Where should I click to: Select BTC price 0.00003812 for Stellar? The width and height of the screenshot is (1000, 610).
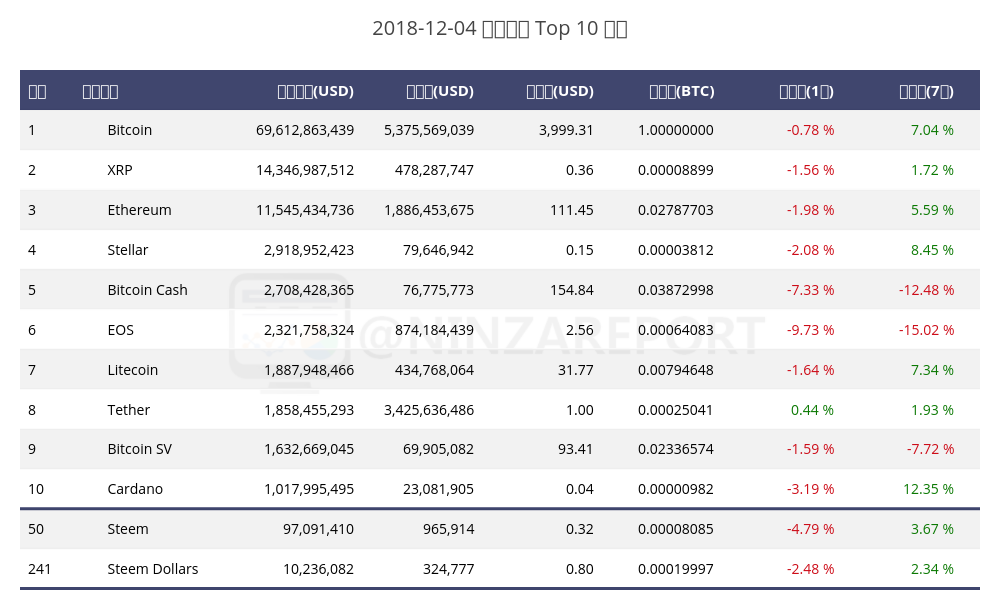(675, 250)
